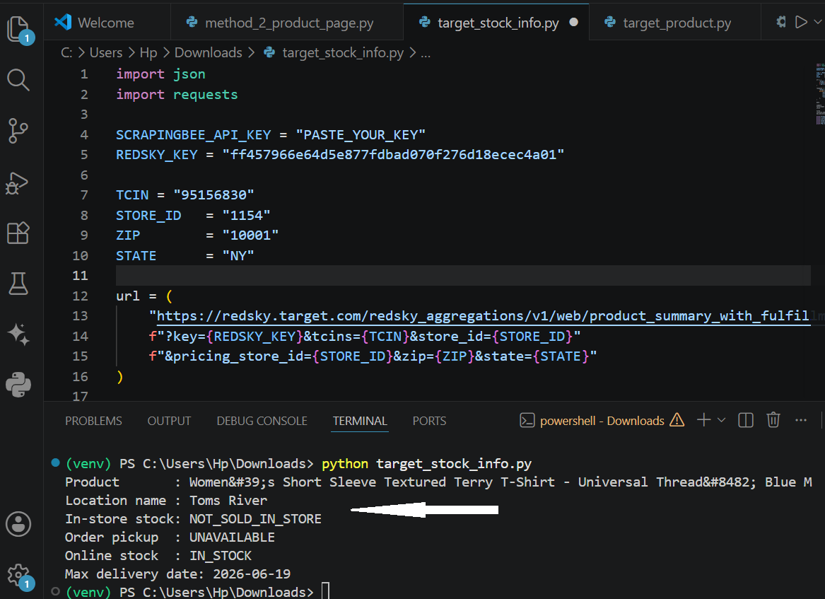This screenshot has height=599, width=825.
Task: Switch to the Welcome tab
Action: pos(95,22)
